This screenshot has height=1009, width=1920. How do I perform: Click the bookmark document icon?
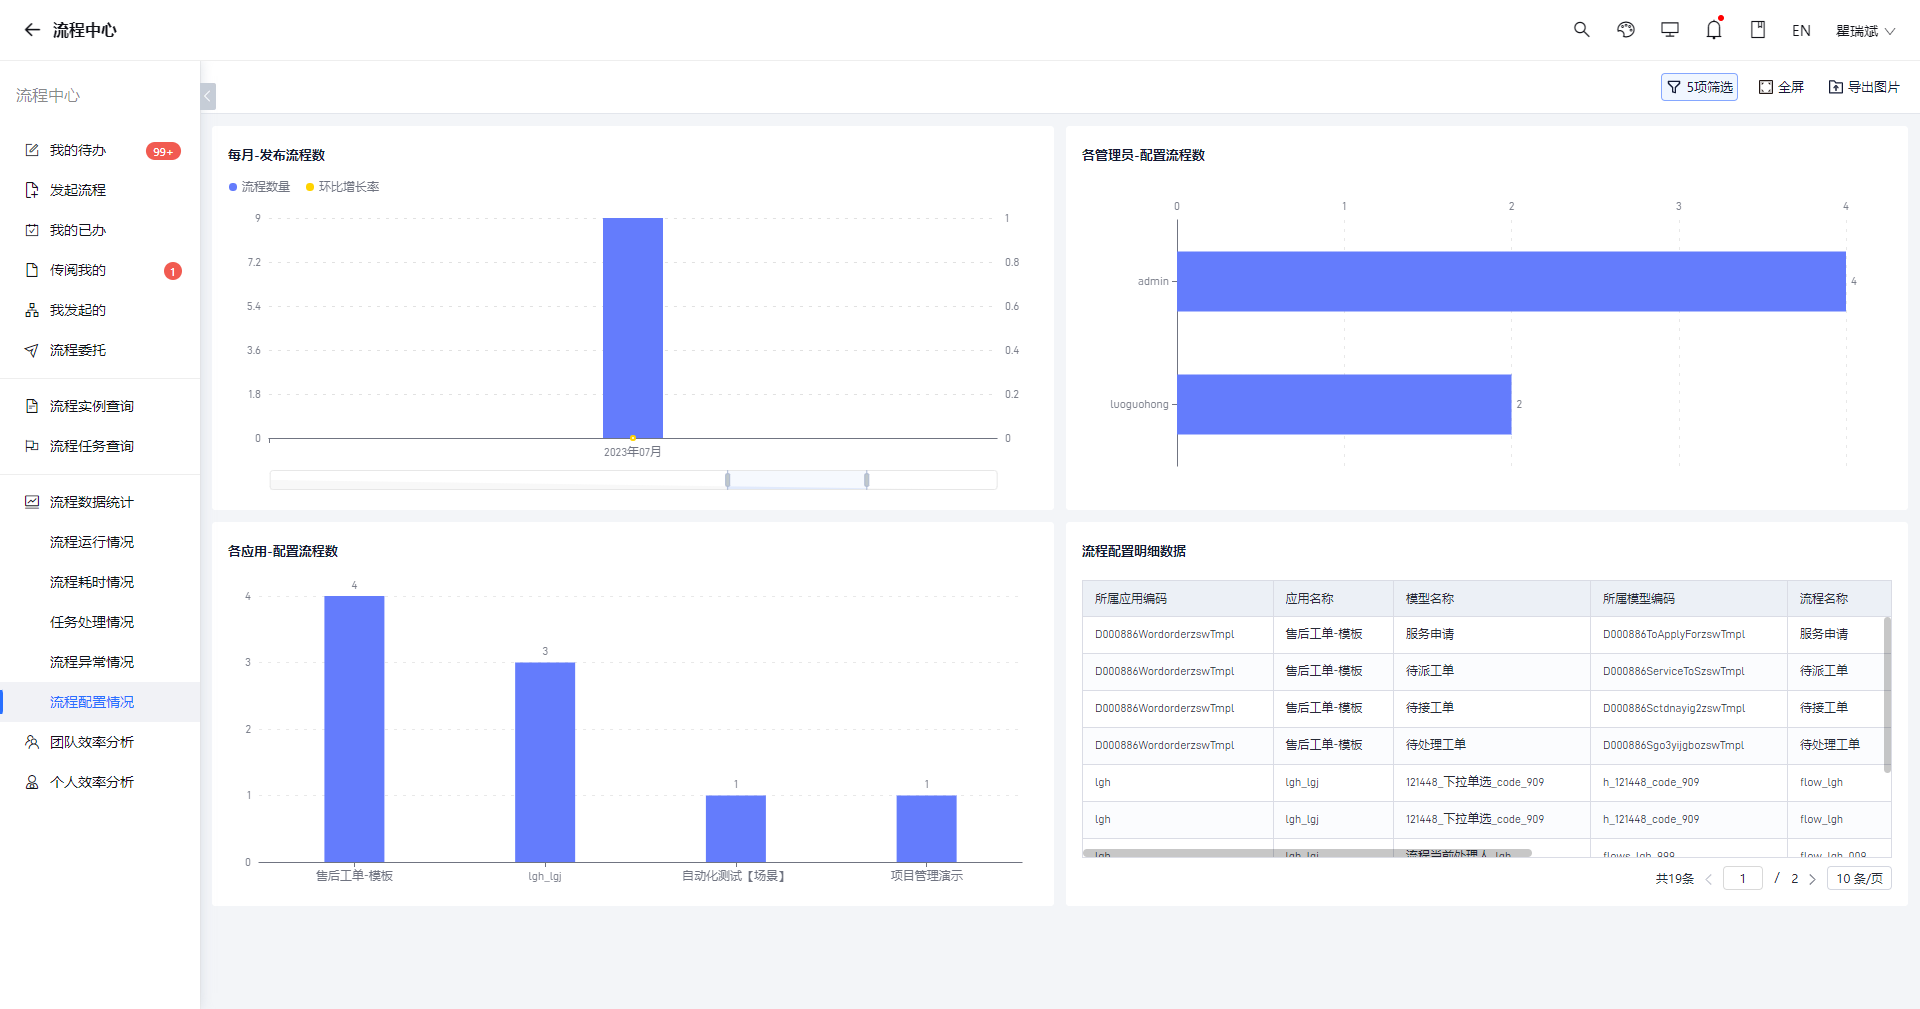click(1758, 30)
